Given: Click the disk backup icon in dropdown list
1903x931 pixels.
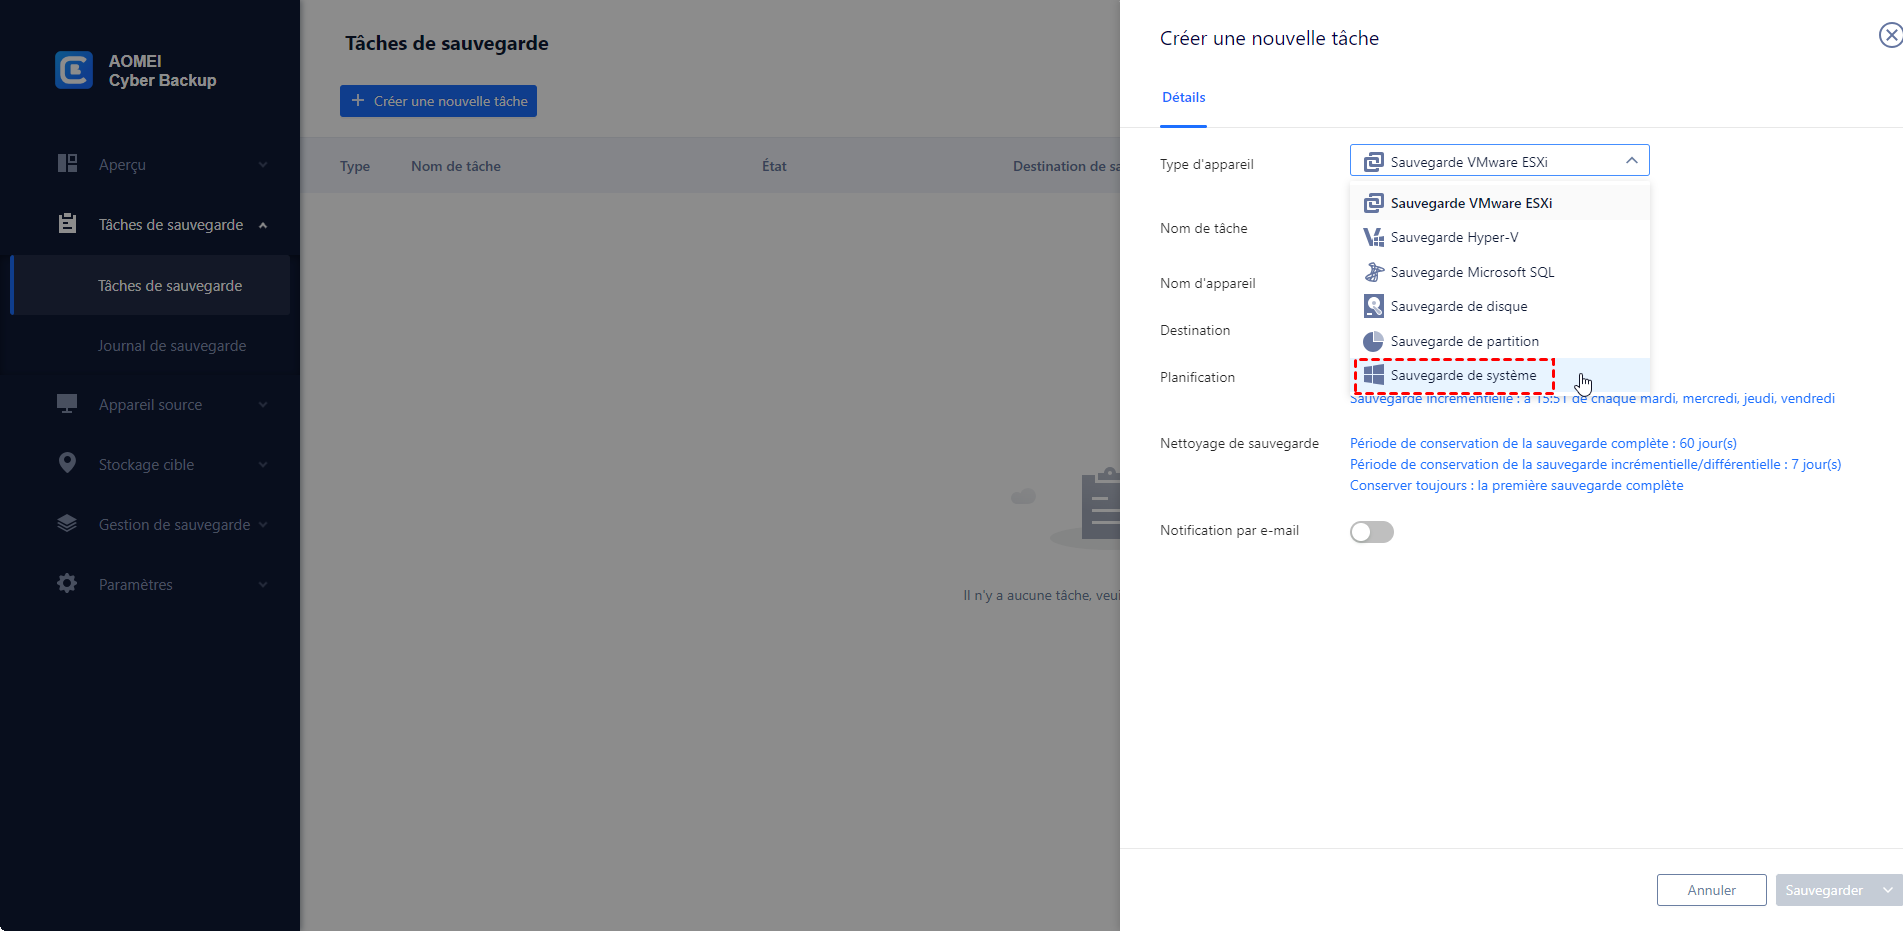Looking at the screenshot, I should point(1374,306).
